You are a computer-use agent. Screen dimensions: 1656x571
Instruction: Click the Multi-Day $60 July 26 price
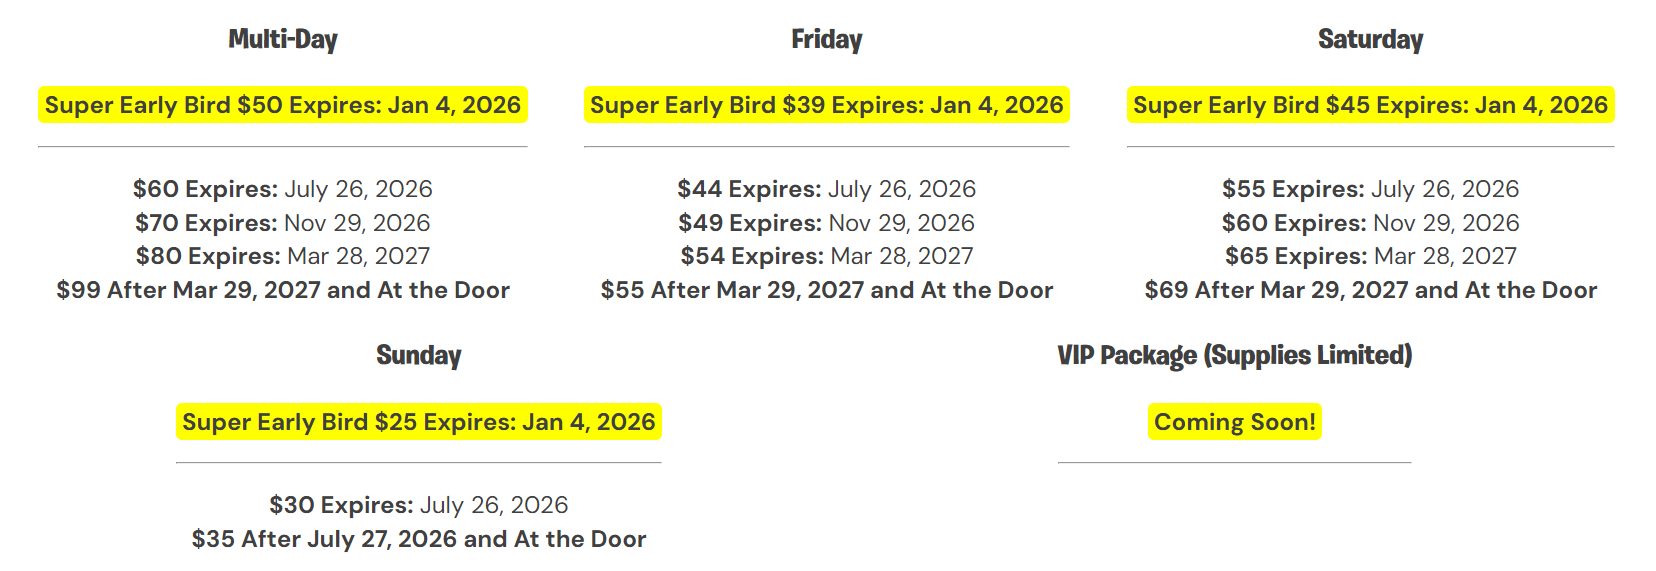tap(283, 189)
